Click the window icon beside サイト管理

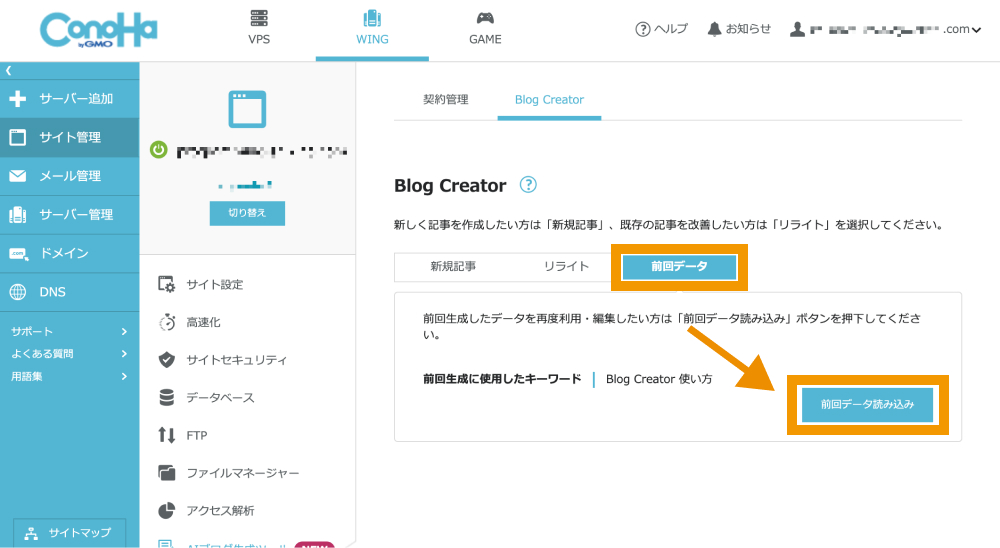coord(18,137)
